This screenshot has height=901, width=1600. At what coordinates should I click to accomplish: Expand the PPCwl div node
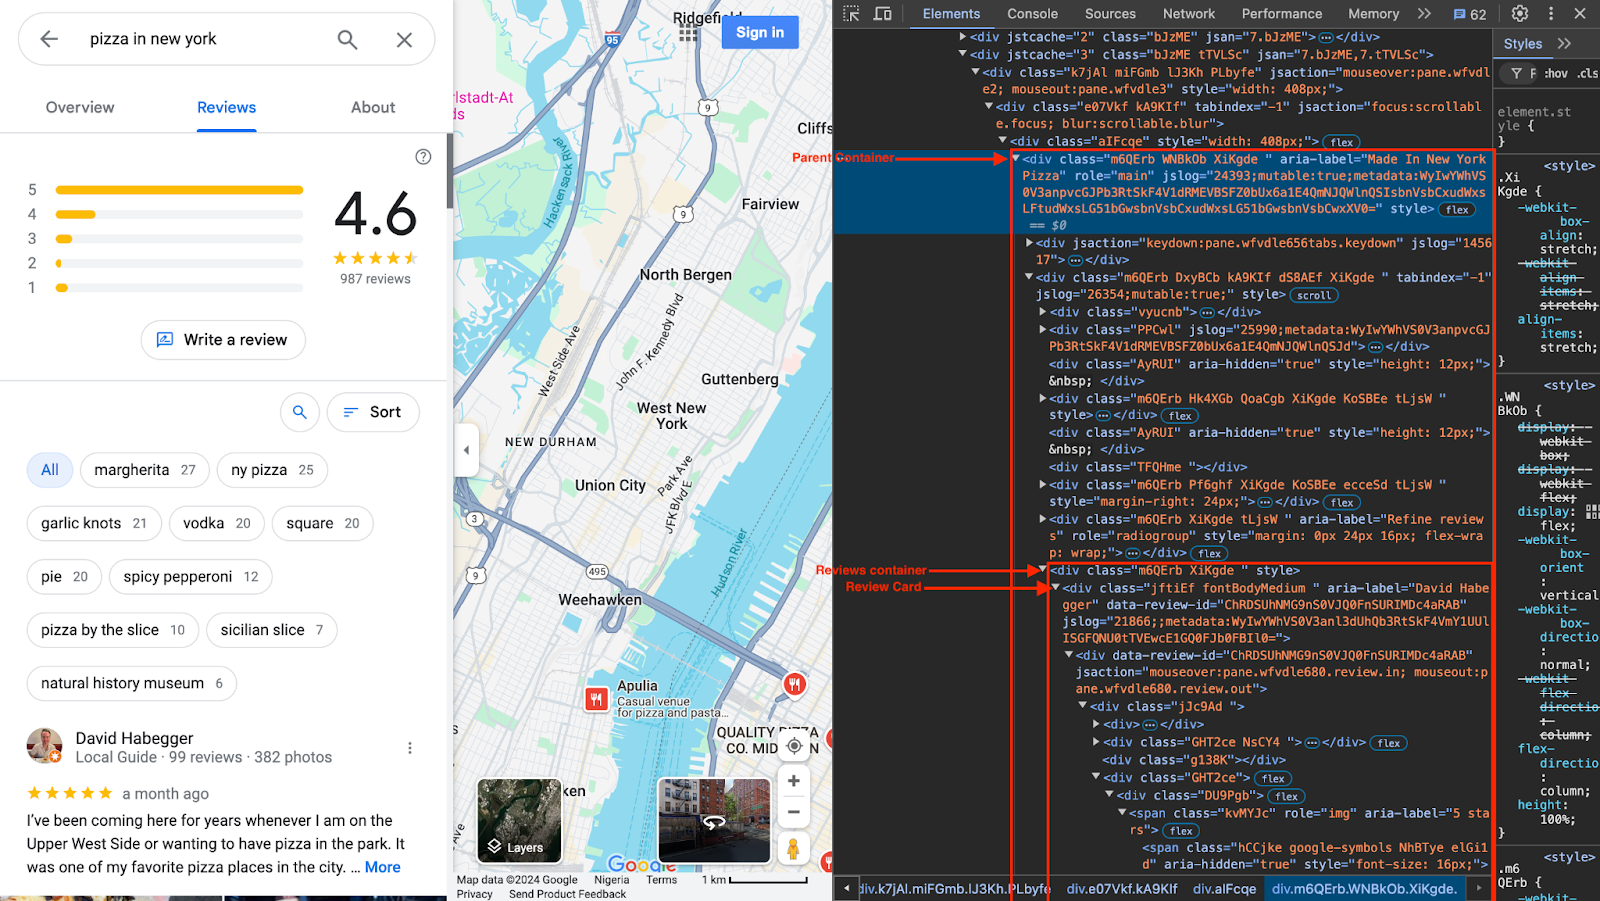coord(1043,329)
